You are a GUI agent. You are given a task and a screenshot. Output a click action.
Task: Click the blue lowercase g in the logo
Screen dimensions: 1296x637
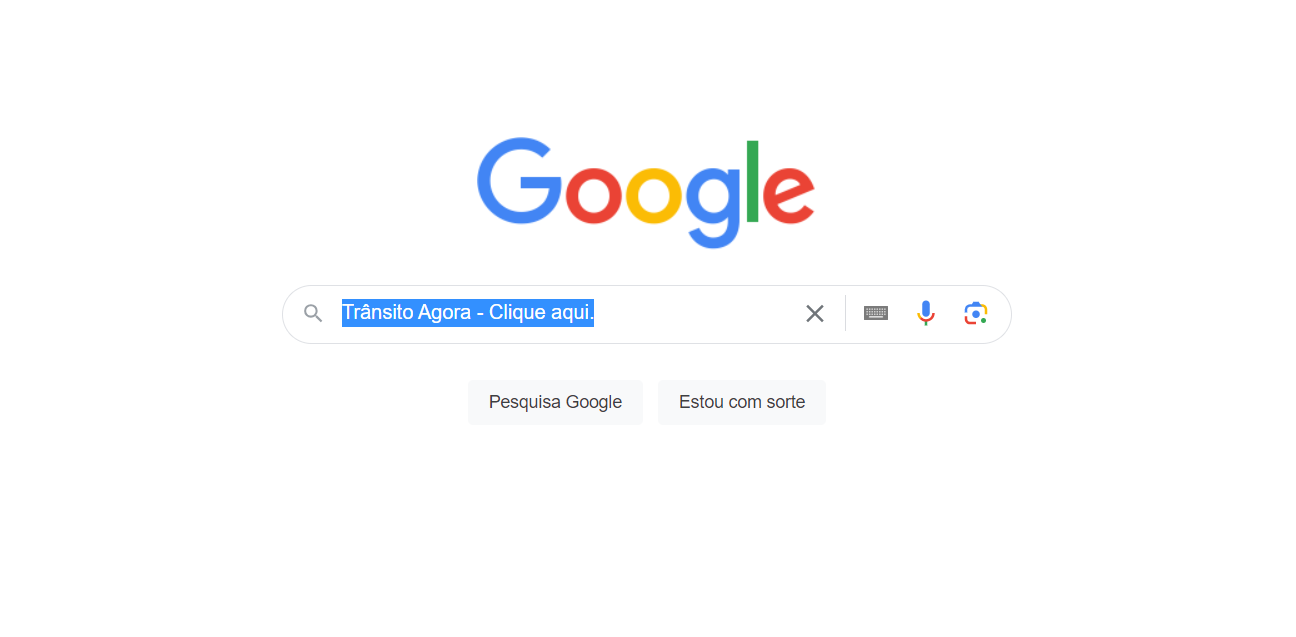pyautogui.click(x=714, y=207)
